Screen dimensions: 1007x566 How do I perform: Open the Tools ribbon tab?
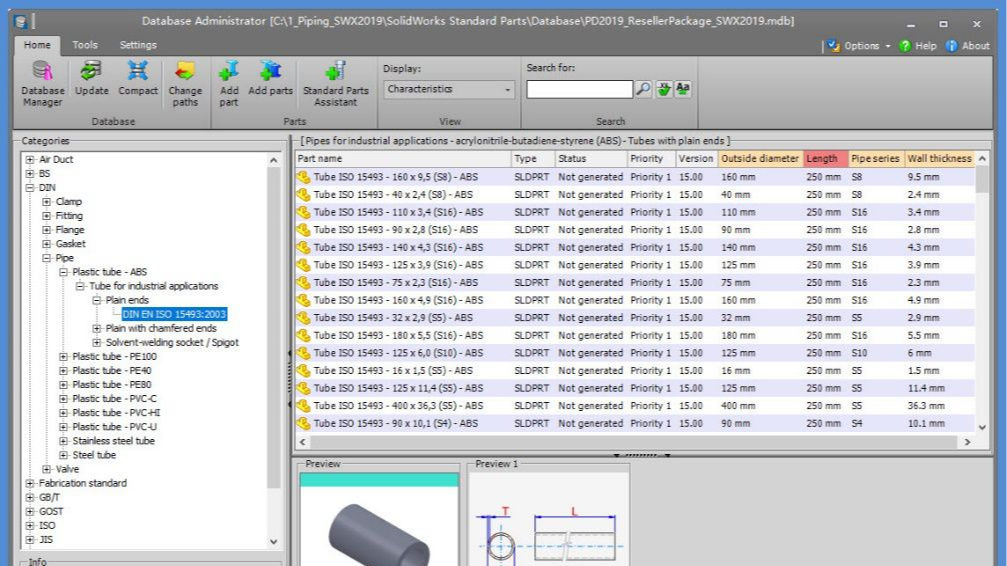85,45
